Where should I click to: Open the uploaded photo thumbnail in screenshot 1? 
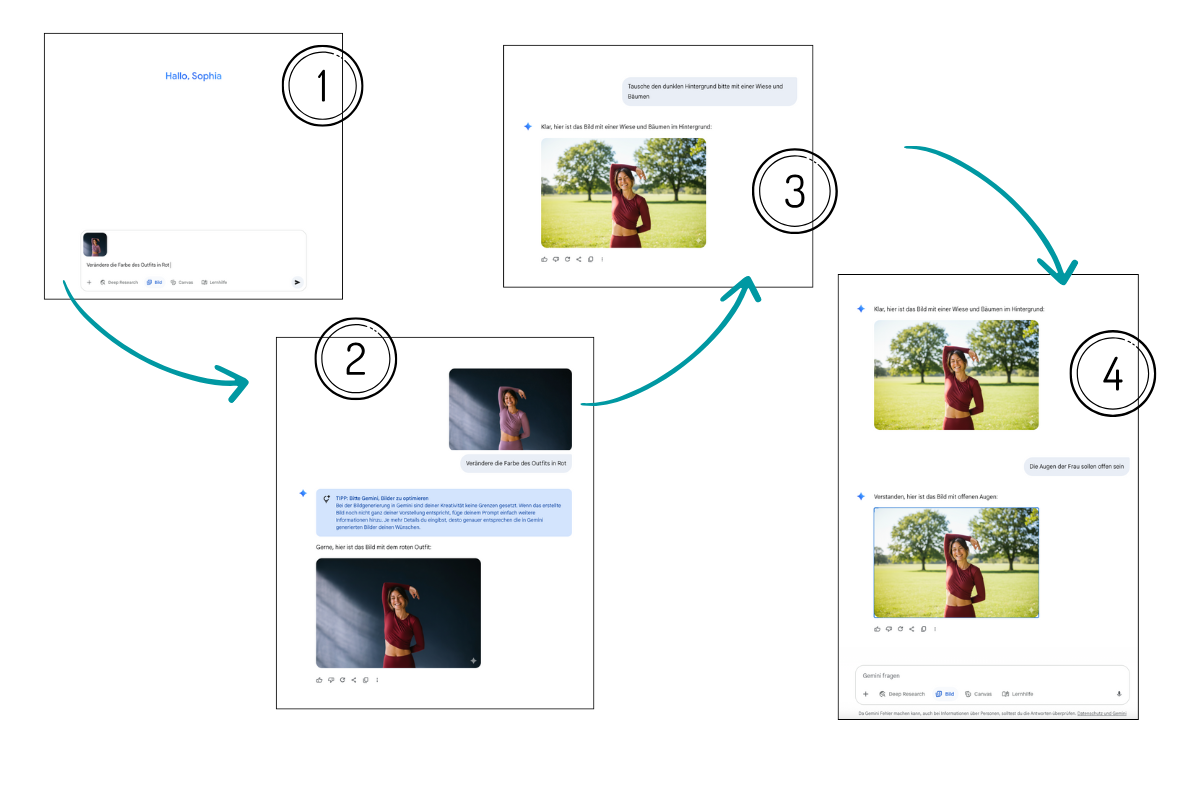coord(95,245)
